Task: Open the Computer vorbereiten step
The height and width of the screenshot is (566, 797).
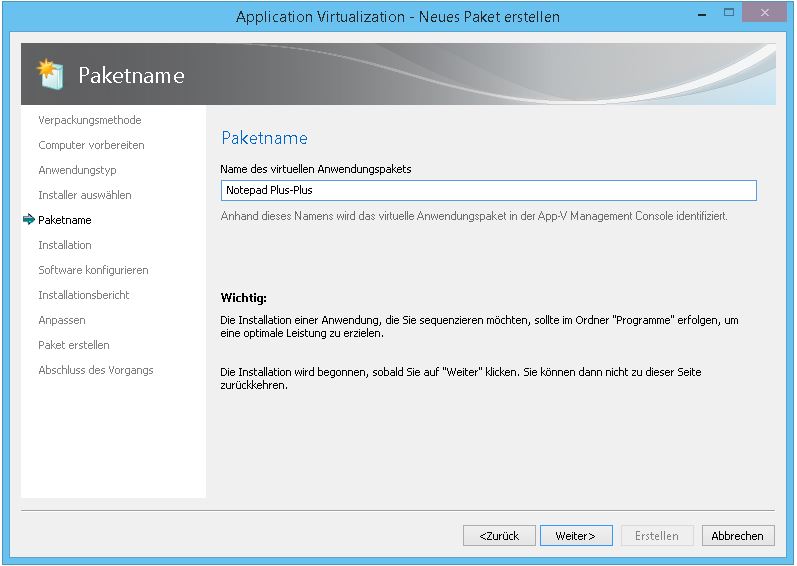Action: (x=91, y=145)
